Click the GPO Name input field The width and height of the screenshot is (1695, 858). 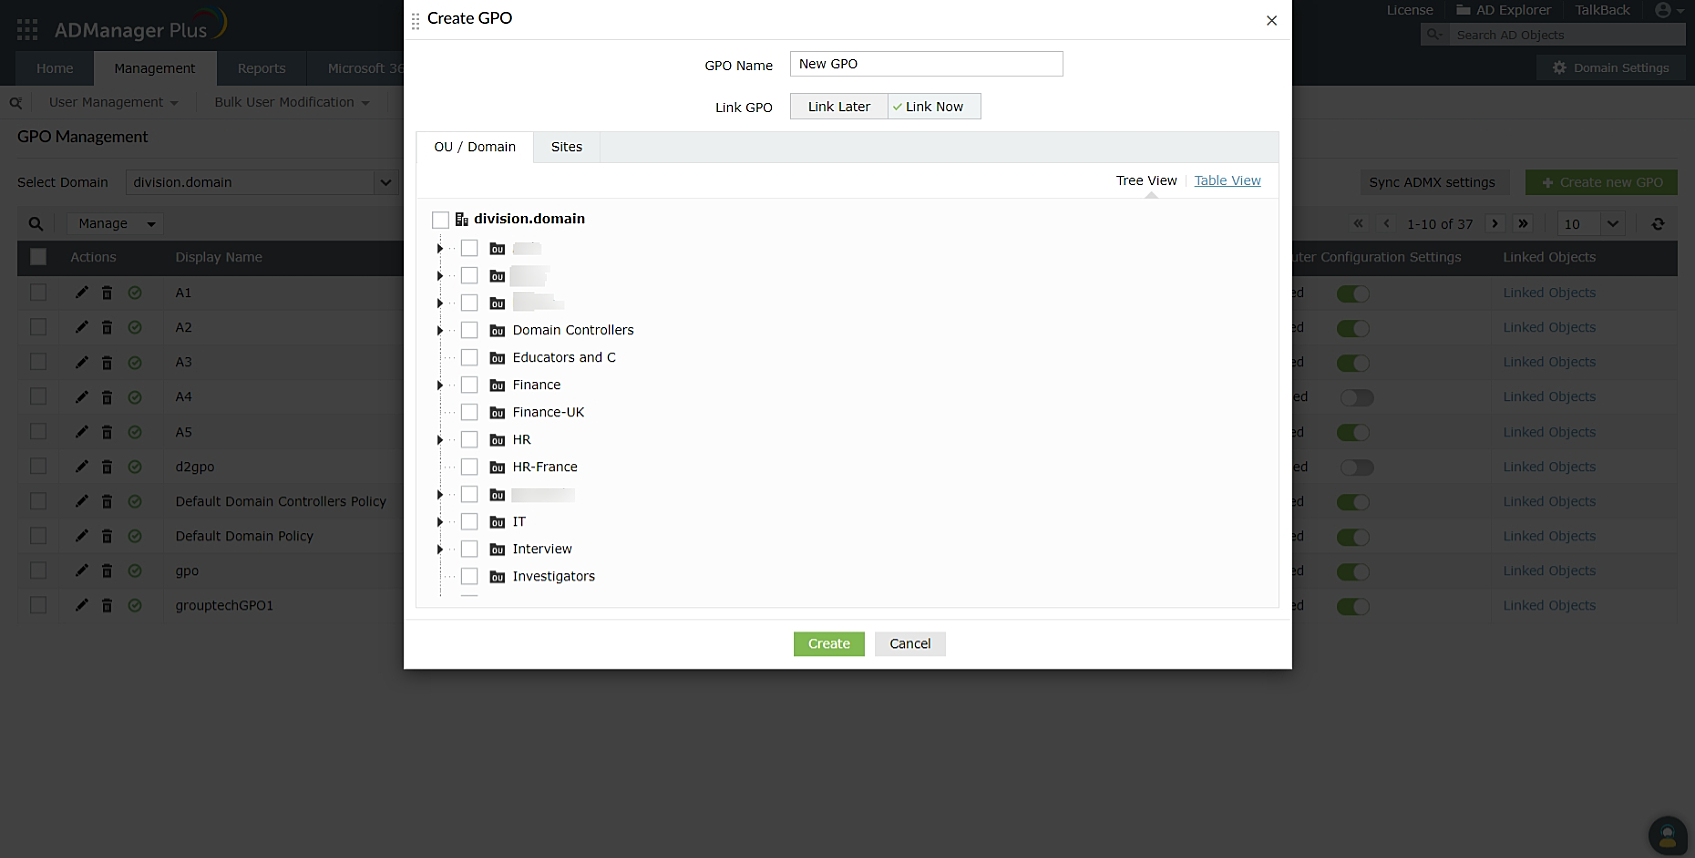coord(926,64)
